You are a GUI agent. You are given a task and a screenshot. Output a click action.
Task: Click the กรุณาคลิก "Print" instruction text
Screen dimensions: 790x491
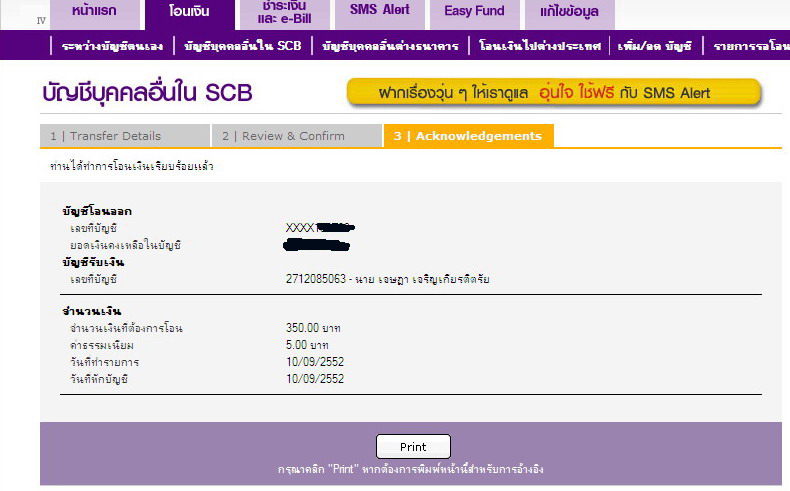pos(411,469)
